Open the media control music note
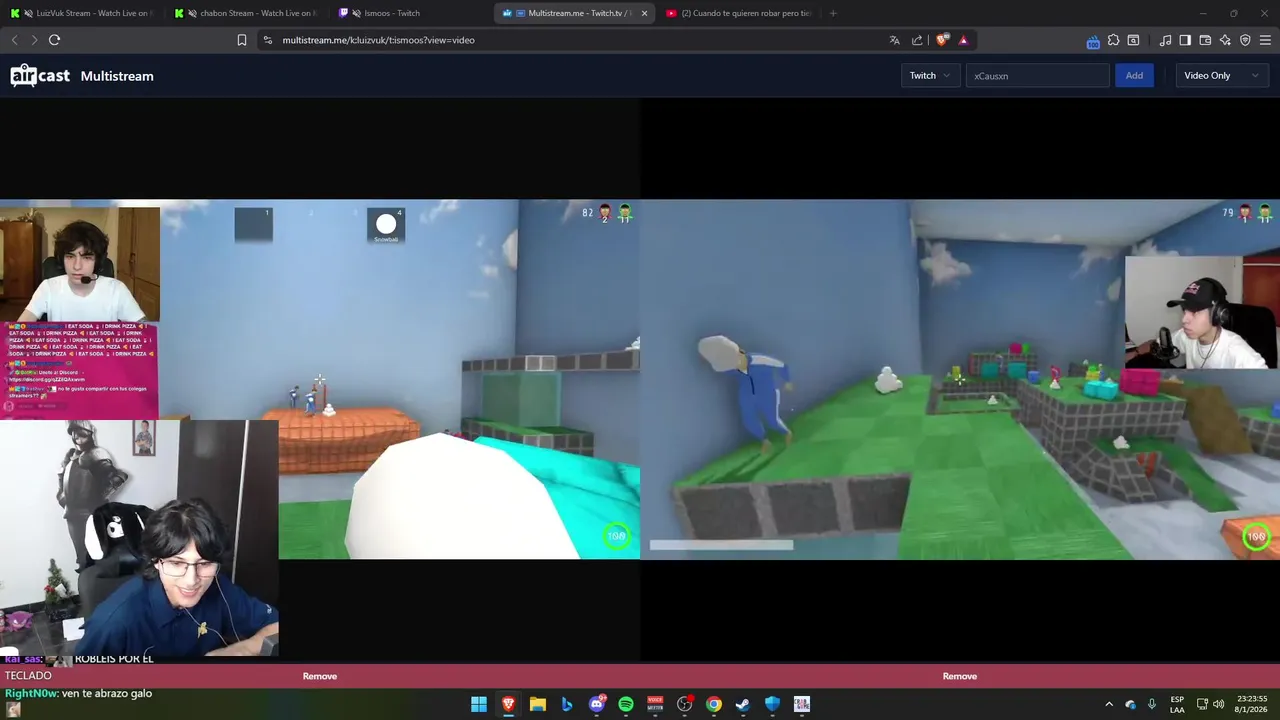This screenshot has width=1280, height=720. point(1165,40)
